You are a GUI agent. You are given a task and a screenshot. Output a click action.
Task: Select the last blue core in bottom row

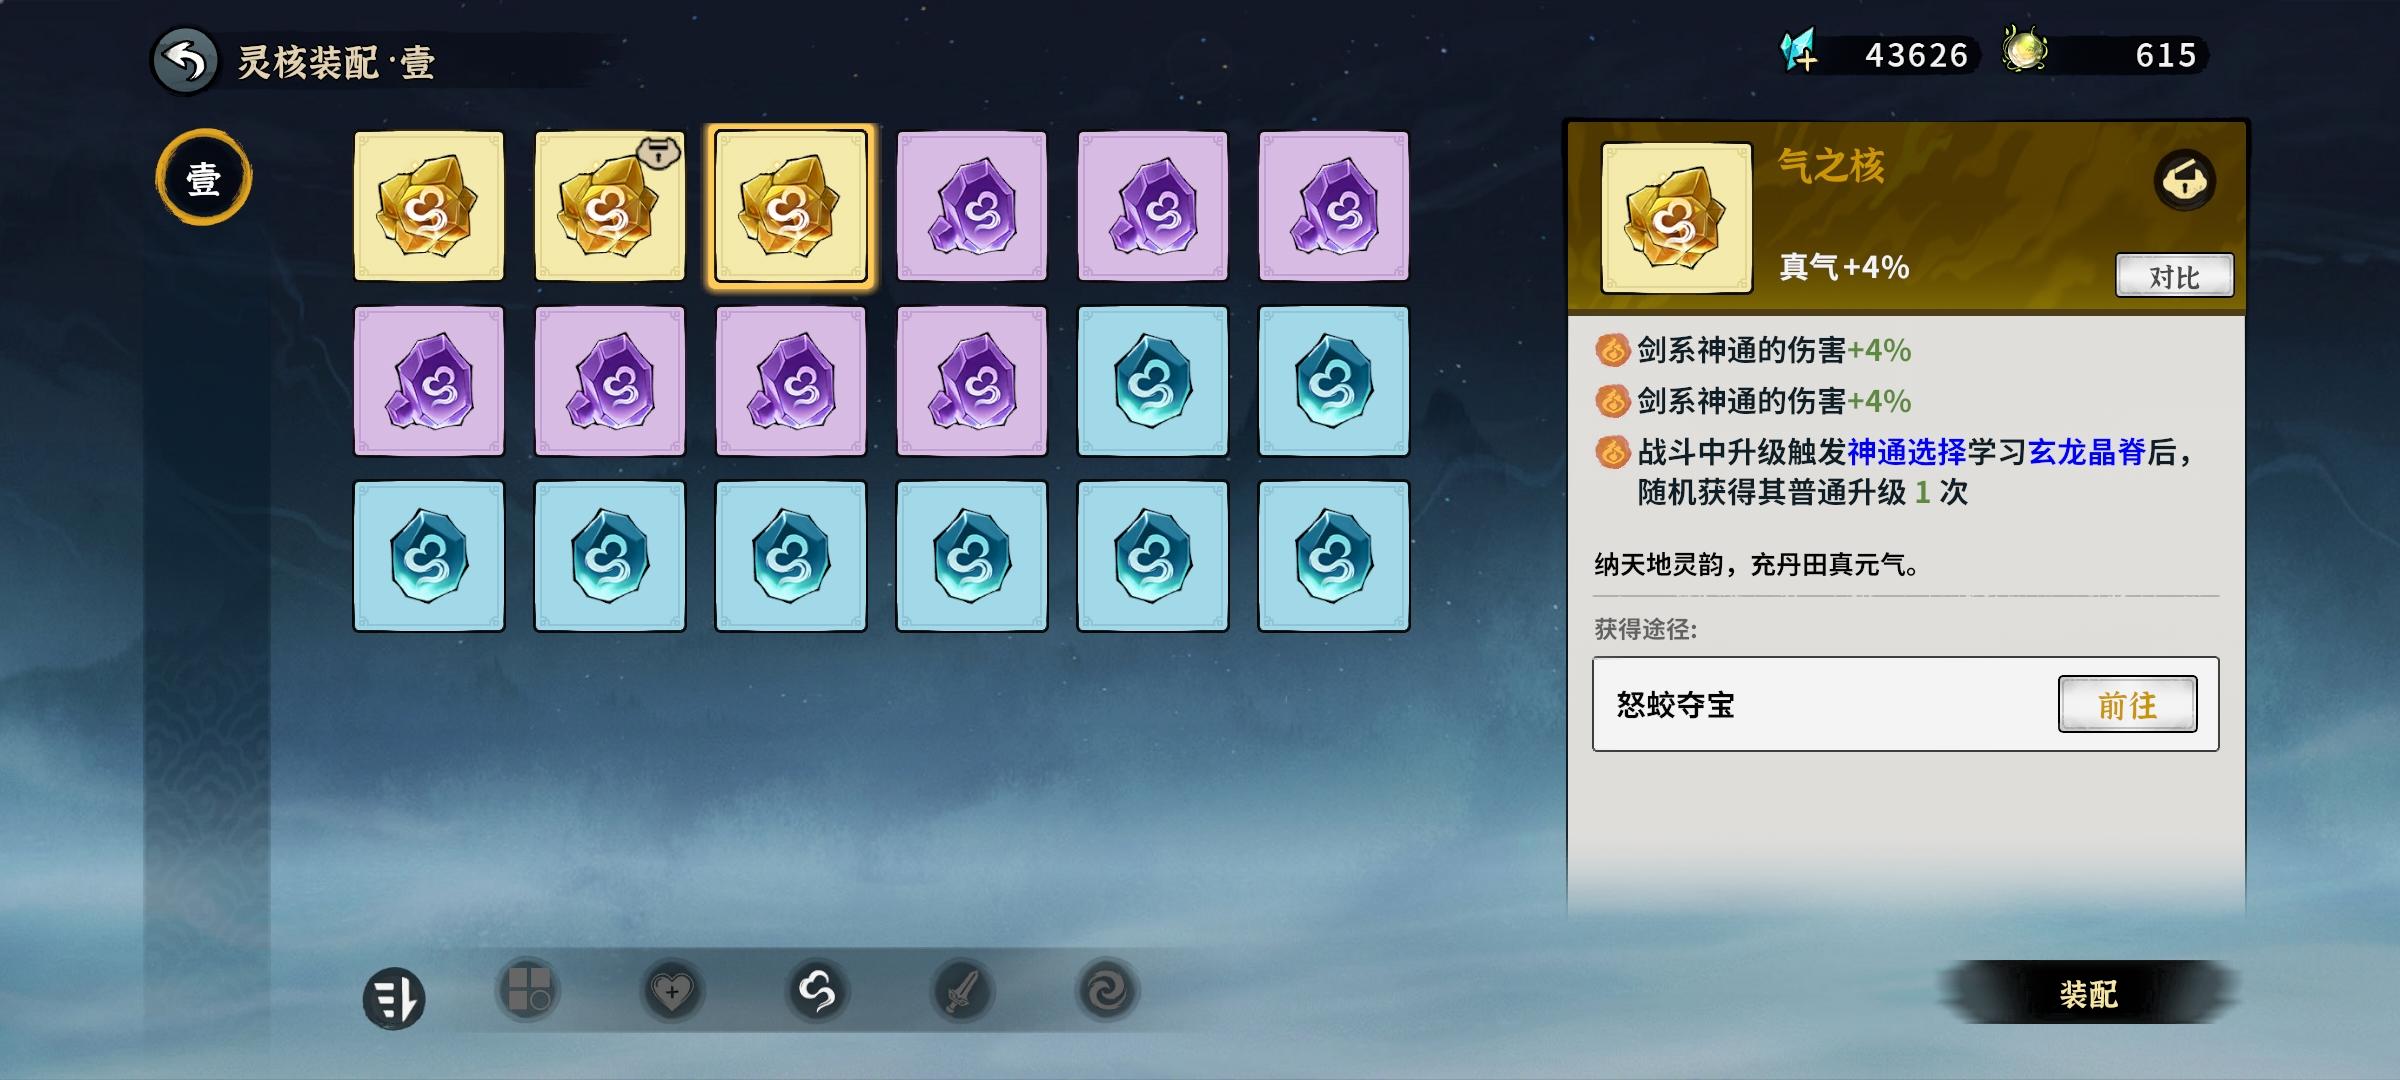pos(1334,556)
